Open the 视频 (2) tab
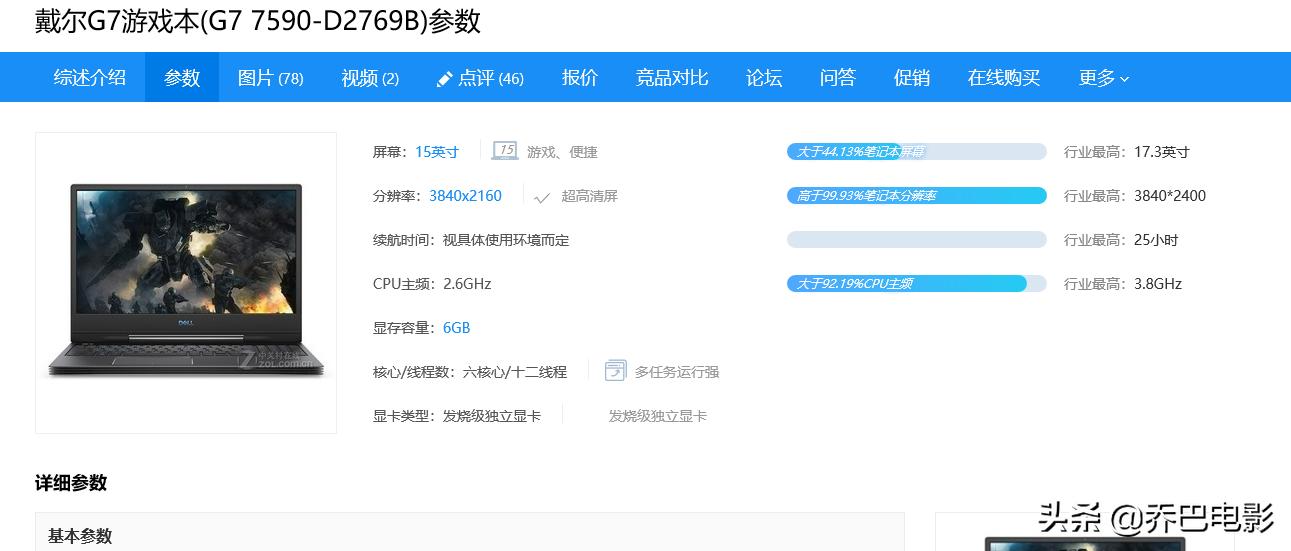Screen dimensions: 1291x551 [370, 78]
